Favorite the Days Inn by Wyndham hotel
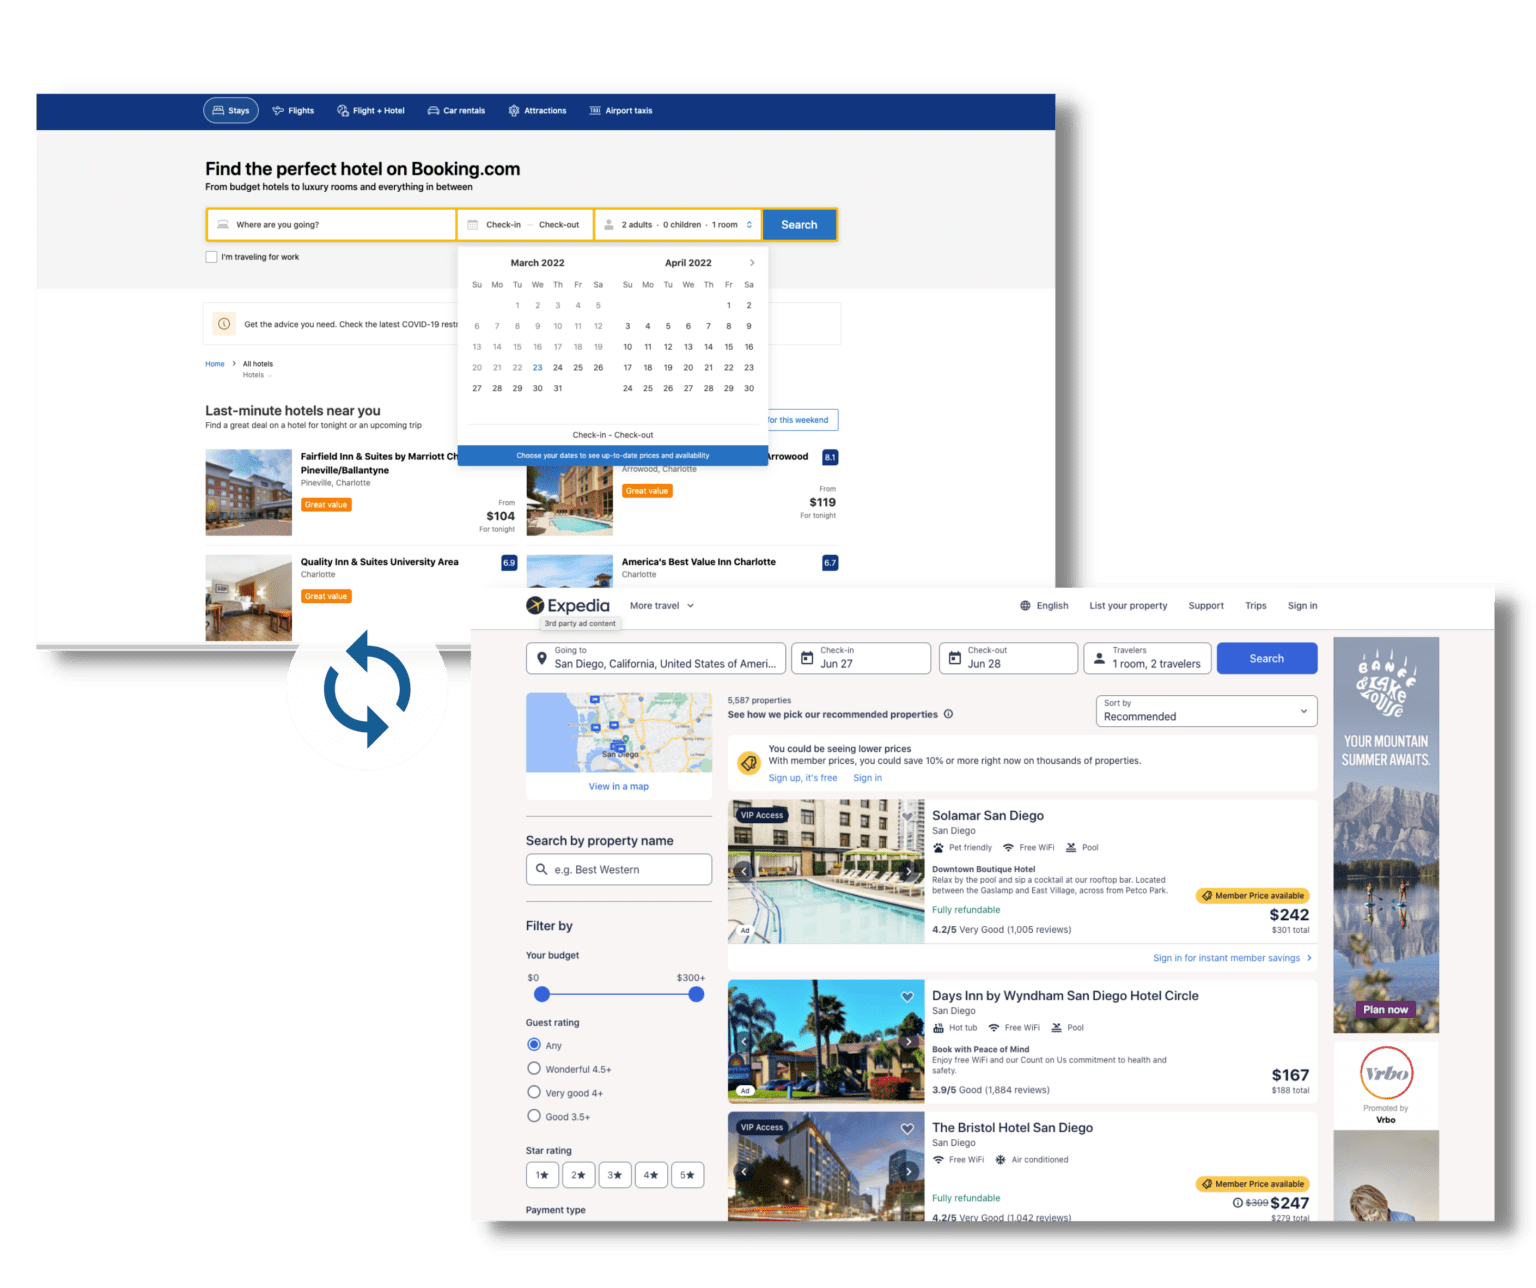 point(907,997)
